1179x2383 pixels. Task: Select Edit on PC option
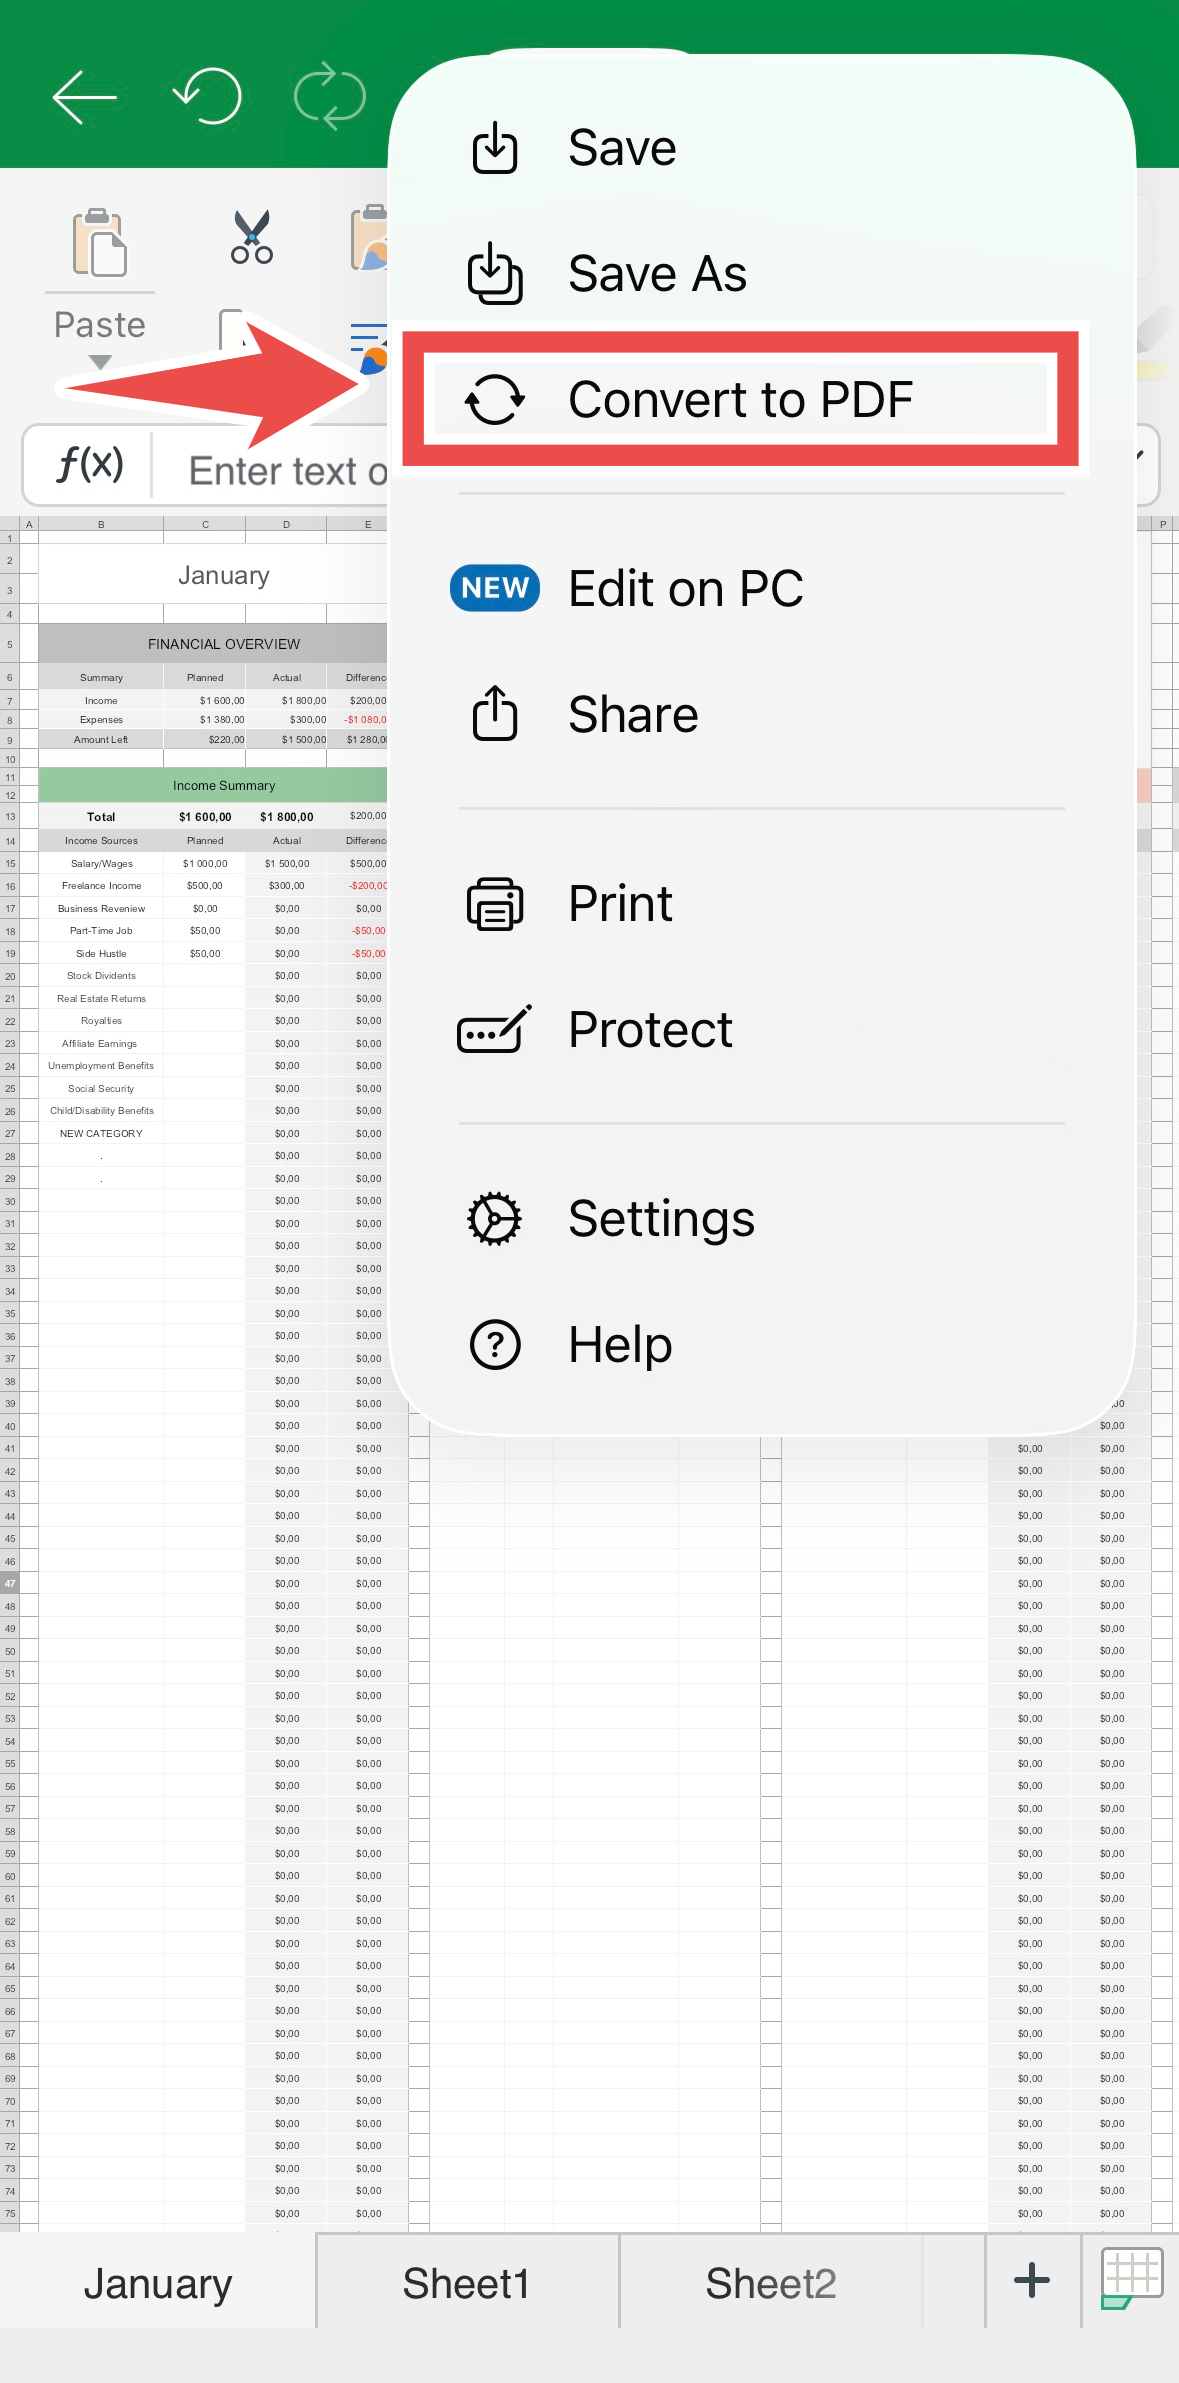tap(762, 588)
